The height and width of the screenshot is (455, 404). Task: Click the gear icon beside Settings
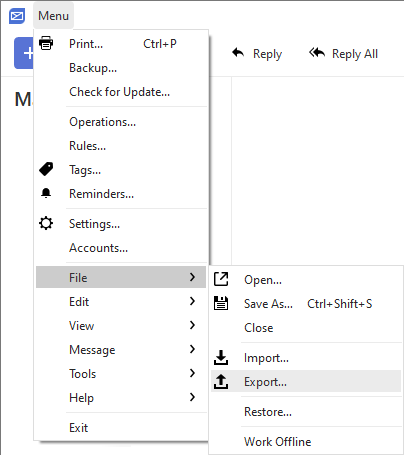tap(46, 223)
